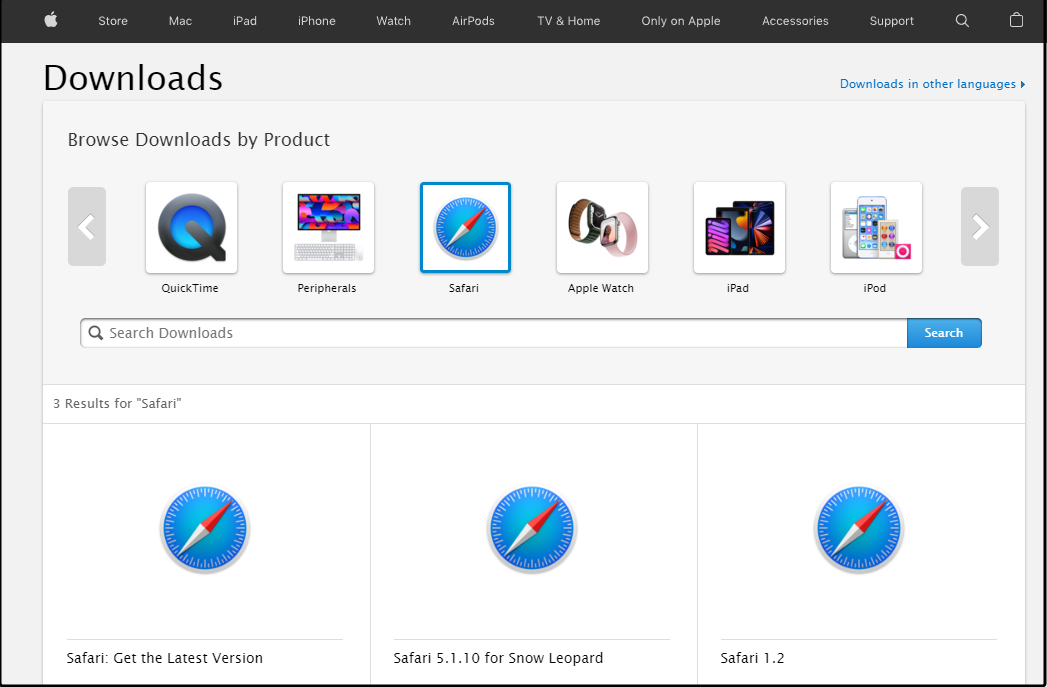Open 'Downloads in other languages' link

[932, 84]
